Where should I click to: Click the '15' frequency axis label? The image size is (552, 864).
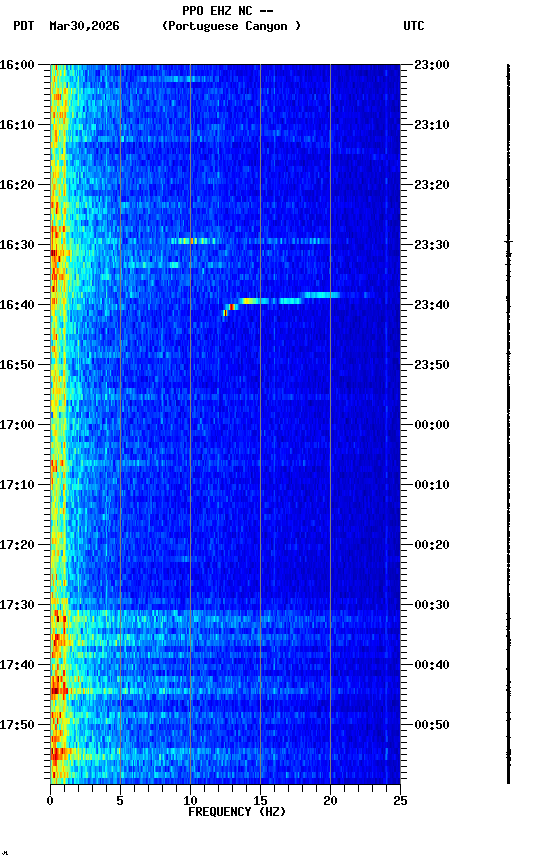pyautogui.click(x=260, y=801)
